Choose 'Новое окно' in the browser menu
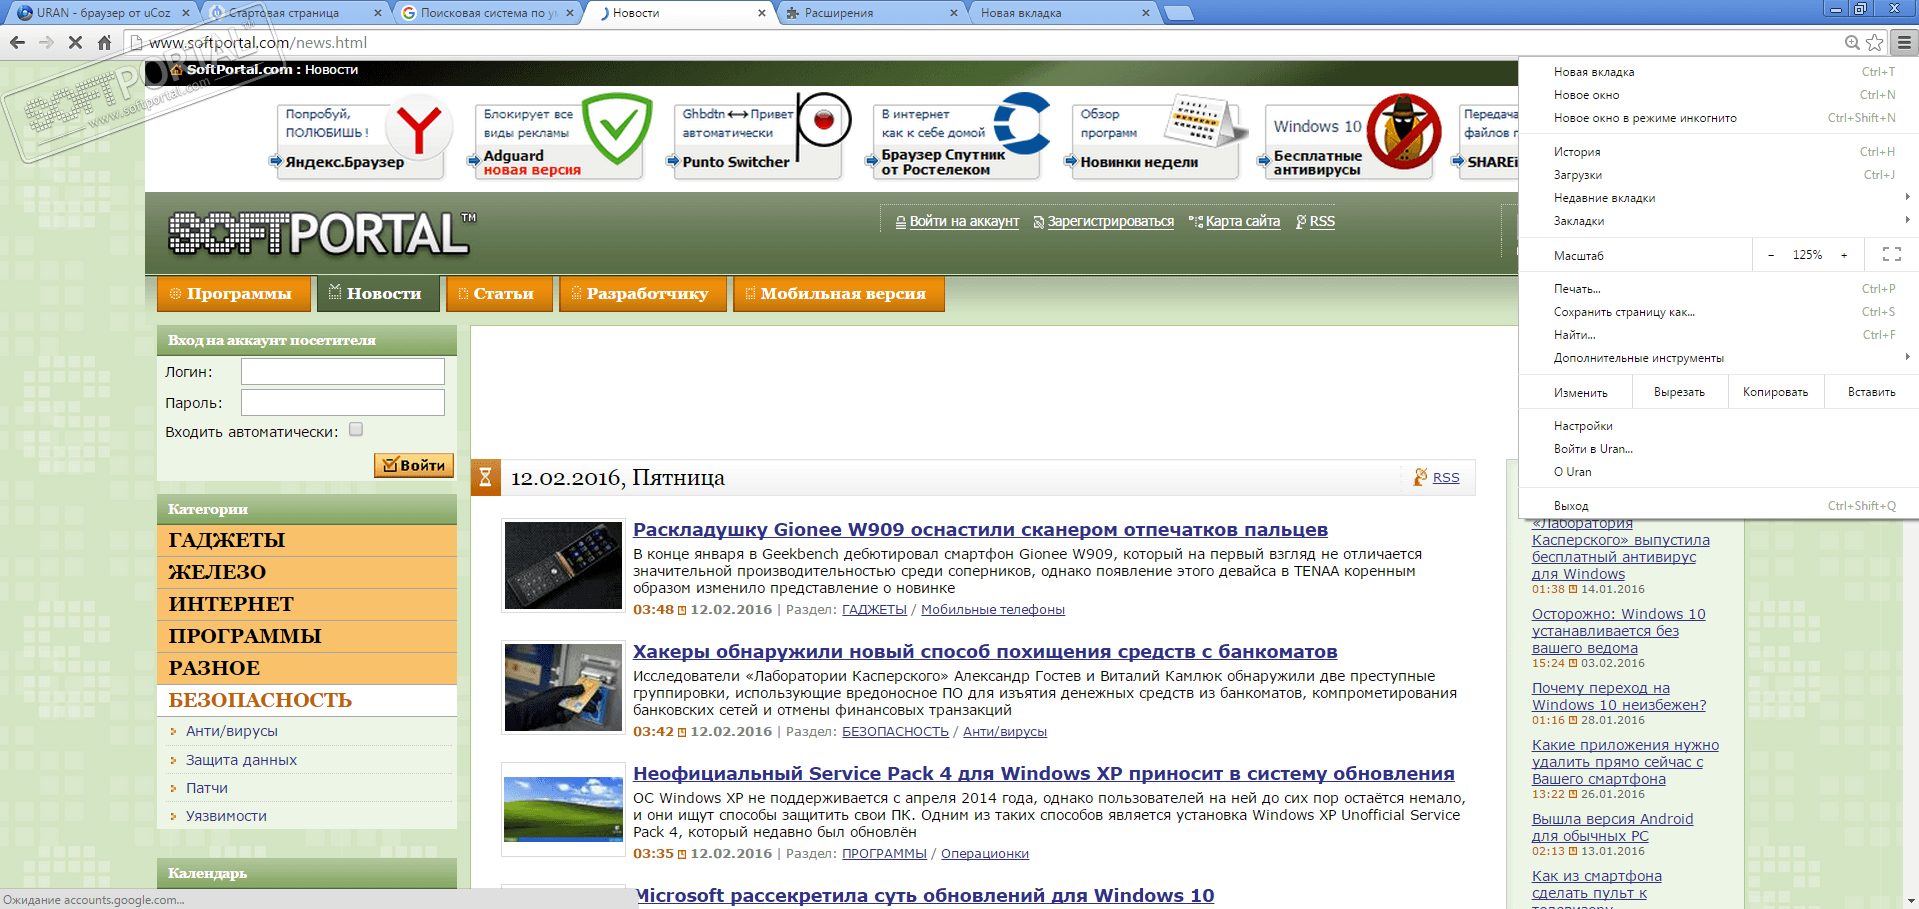This screenshot has width=1919, height=909. [1717, 95]
